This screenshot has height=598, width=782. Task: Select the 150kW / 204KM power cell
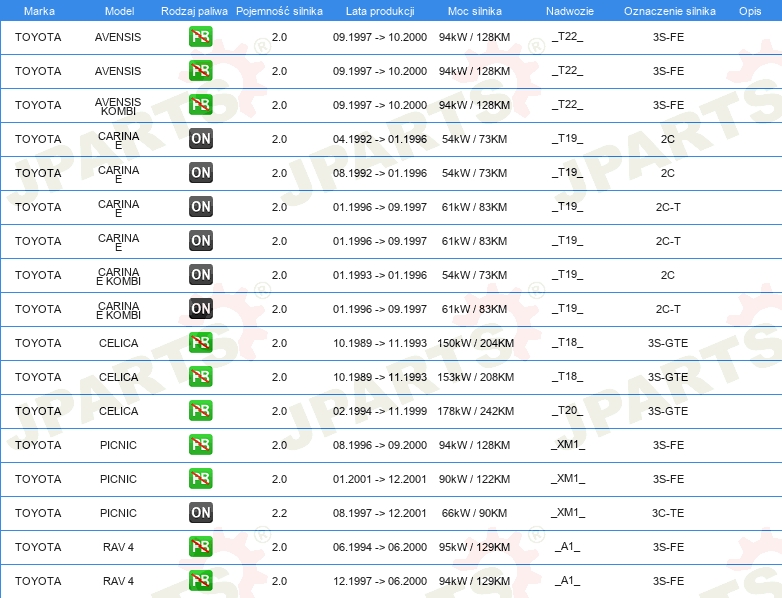click(475, 343)
